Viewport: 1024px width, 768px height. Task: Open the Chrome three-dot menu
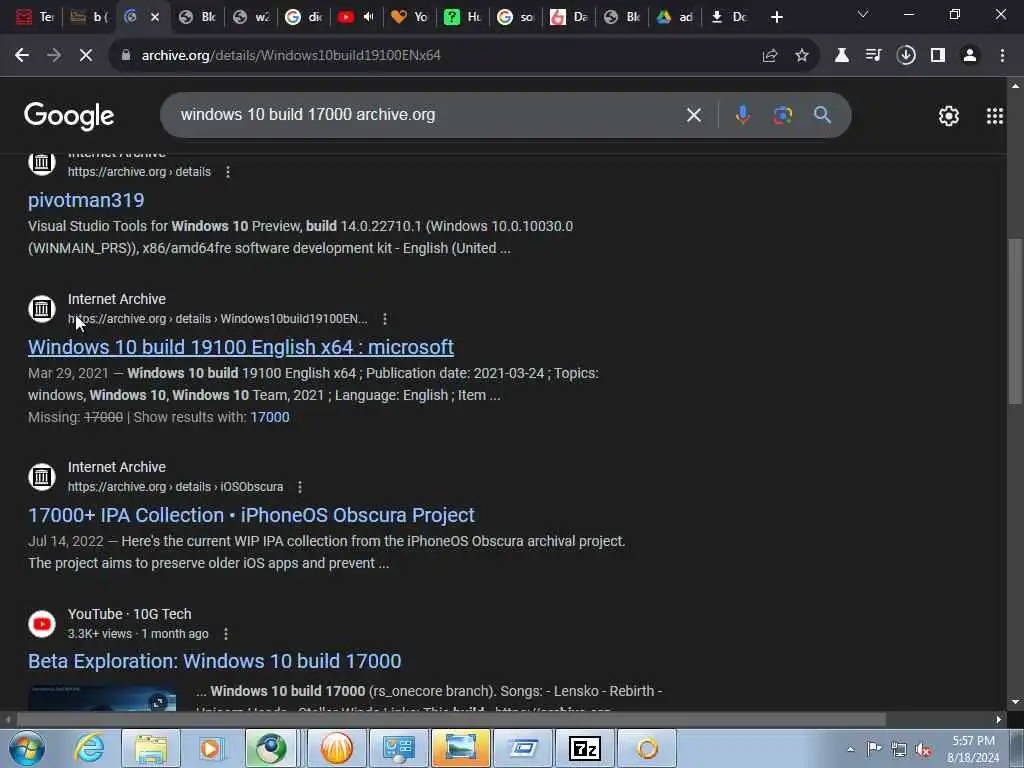coord(1002,56)
